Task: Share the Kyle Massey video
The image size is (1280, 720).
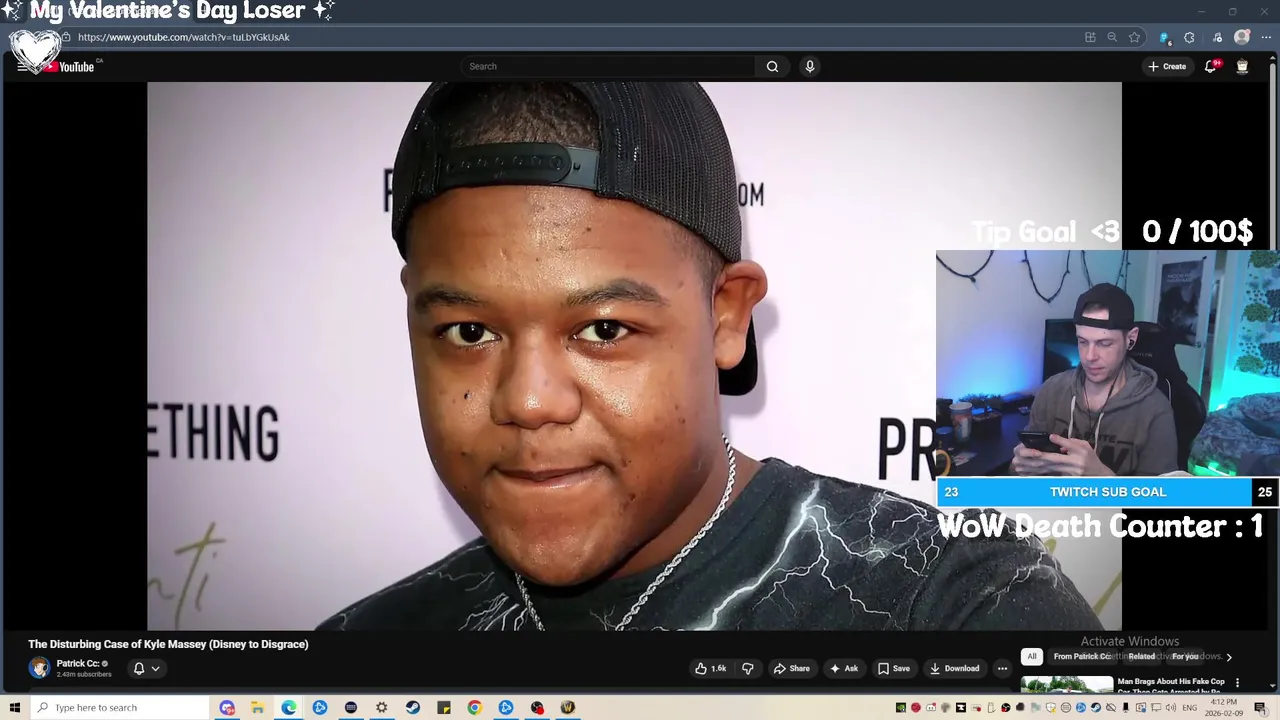Action: (792, 668)
